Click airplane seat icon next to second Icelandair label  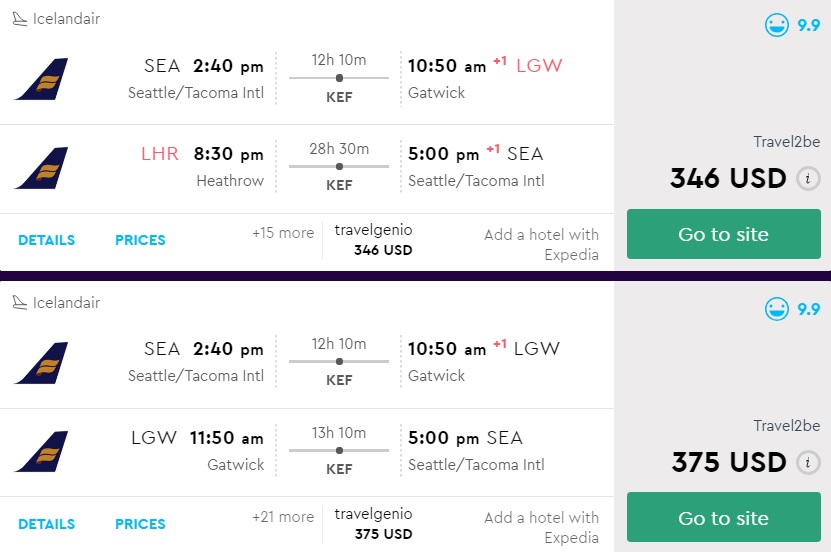[x=19, y=303]
